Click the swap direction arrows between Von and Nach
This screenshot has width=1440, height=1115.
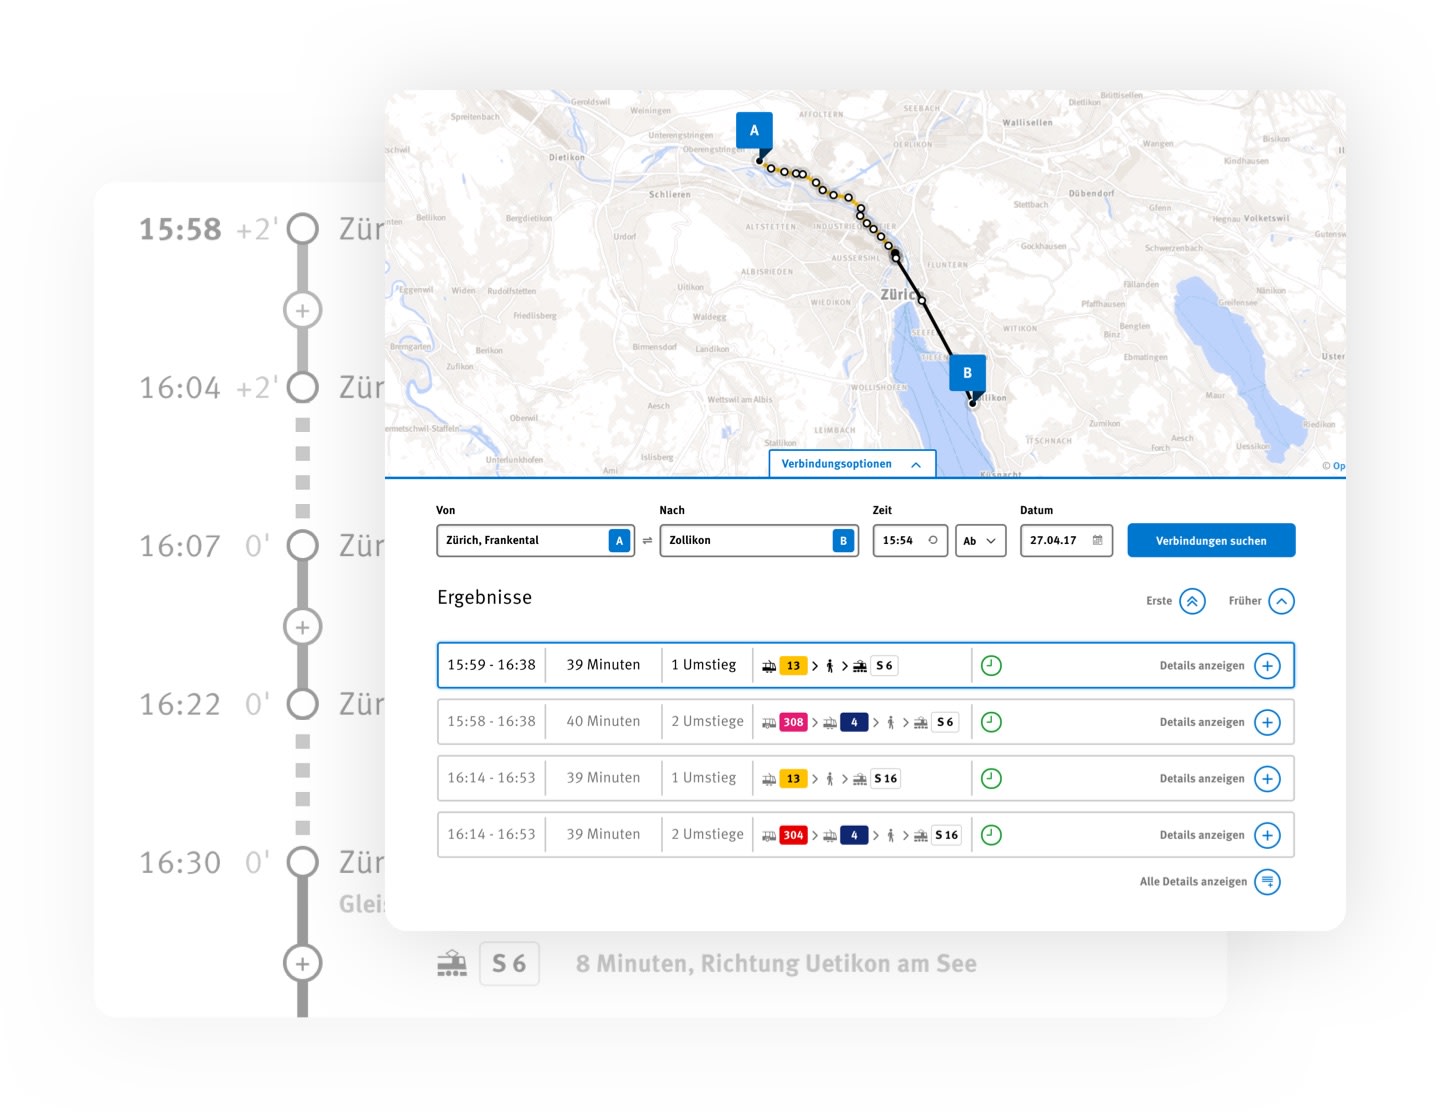649,540
